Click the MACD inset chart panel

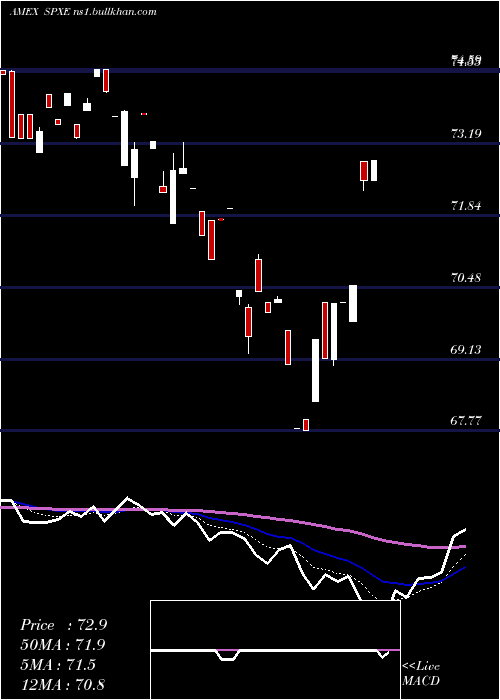coord(275,650)
